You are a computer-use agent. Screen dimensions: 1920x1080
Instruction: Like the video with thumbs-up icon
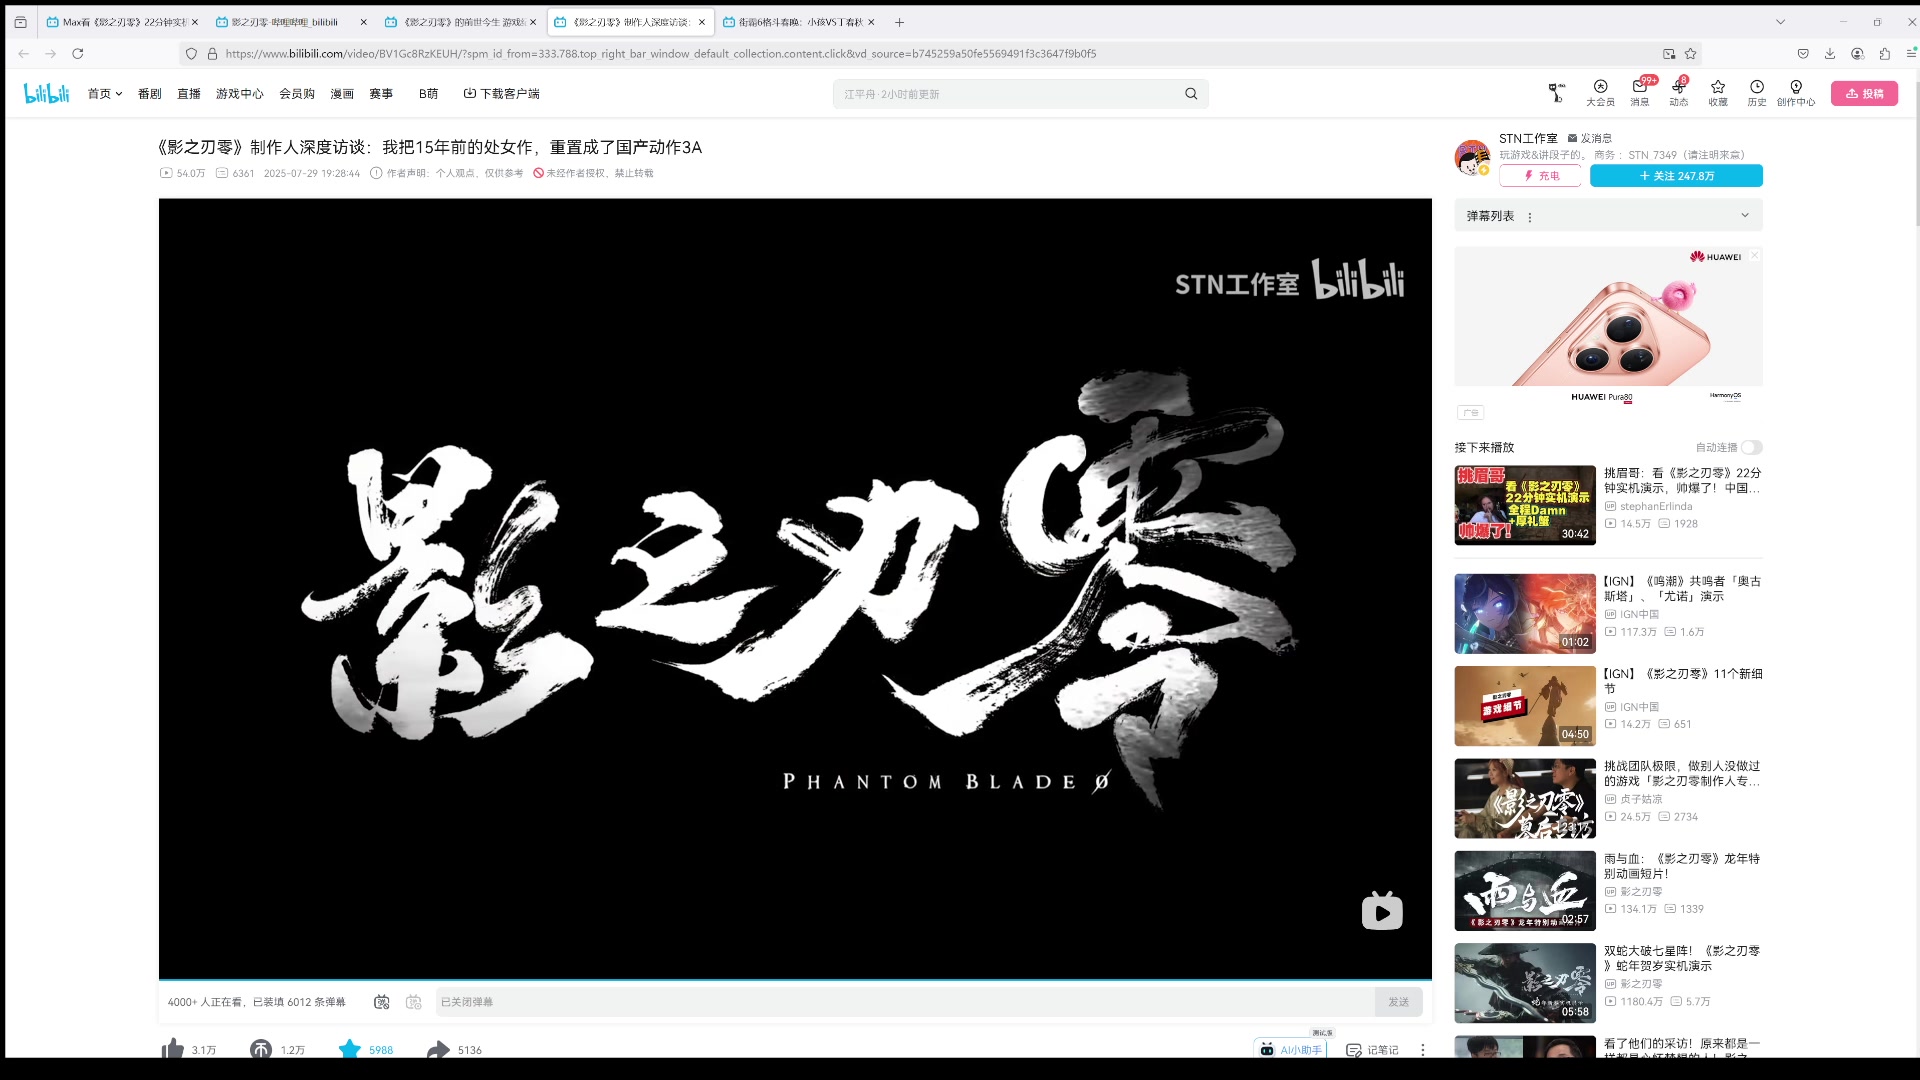[173, 1048]
